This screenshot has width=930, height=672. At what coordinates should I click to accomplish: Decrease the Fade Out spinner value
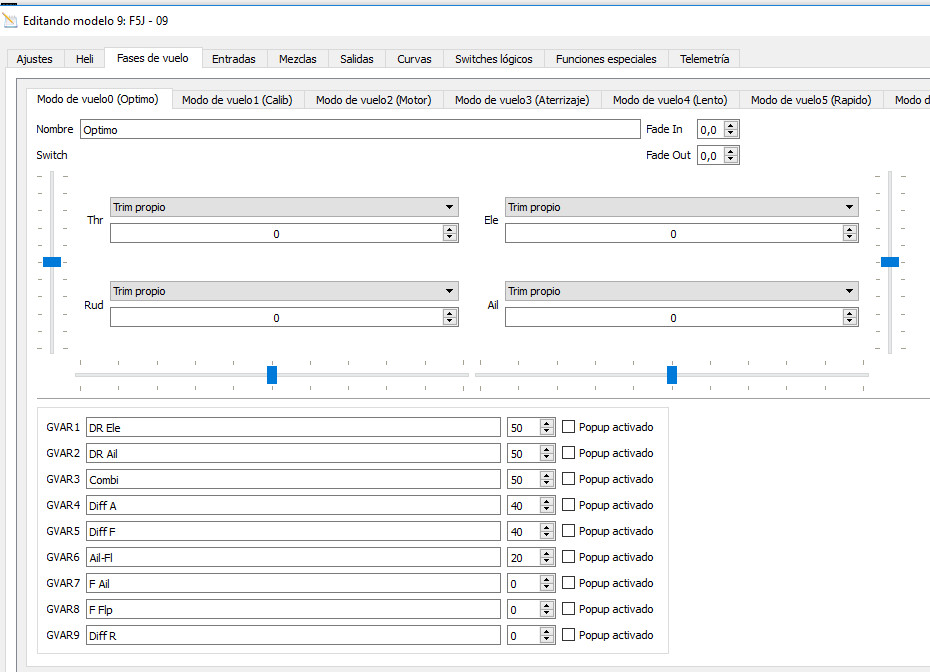731,160
